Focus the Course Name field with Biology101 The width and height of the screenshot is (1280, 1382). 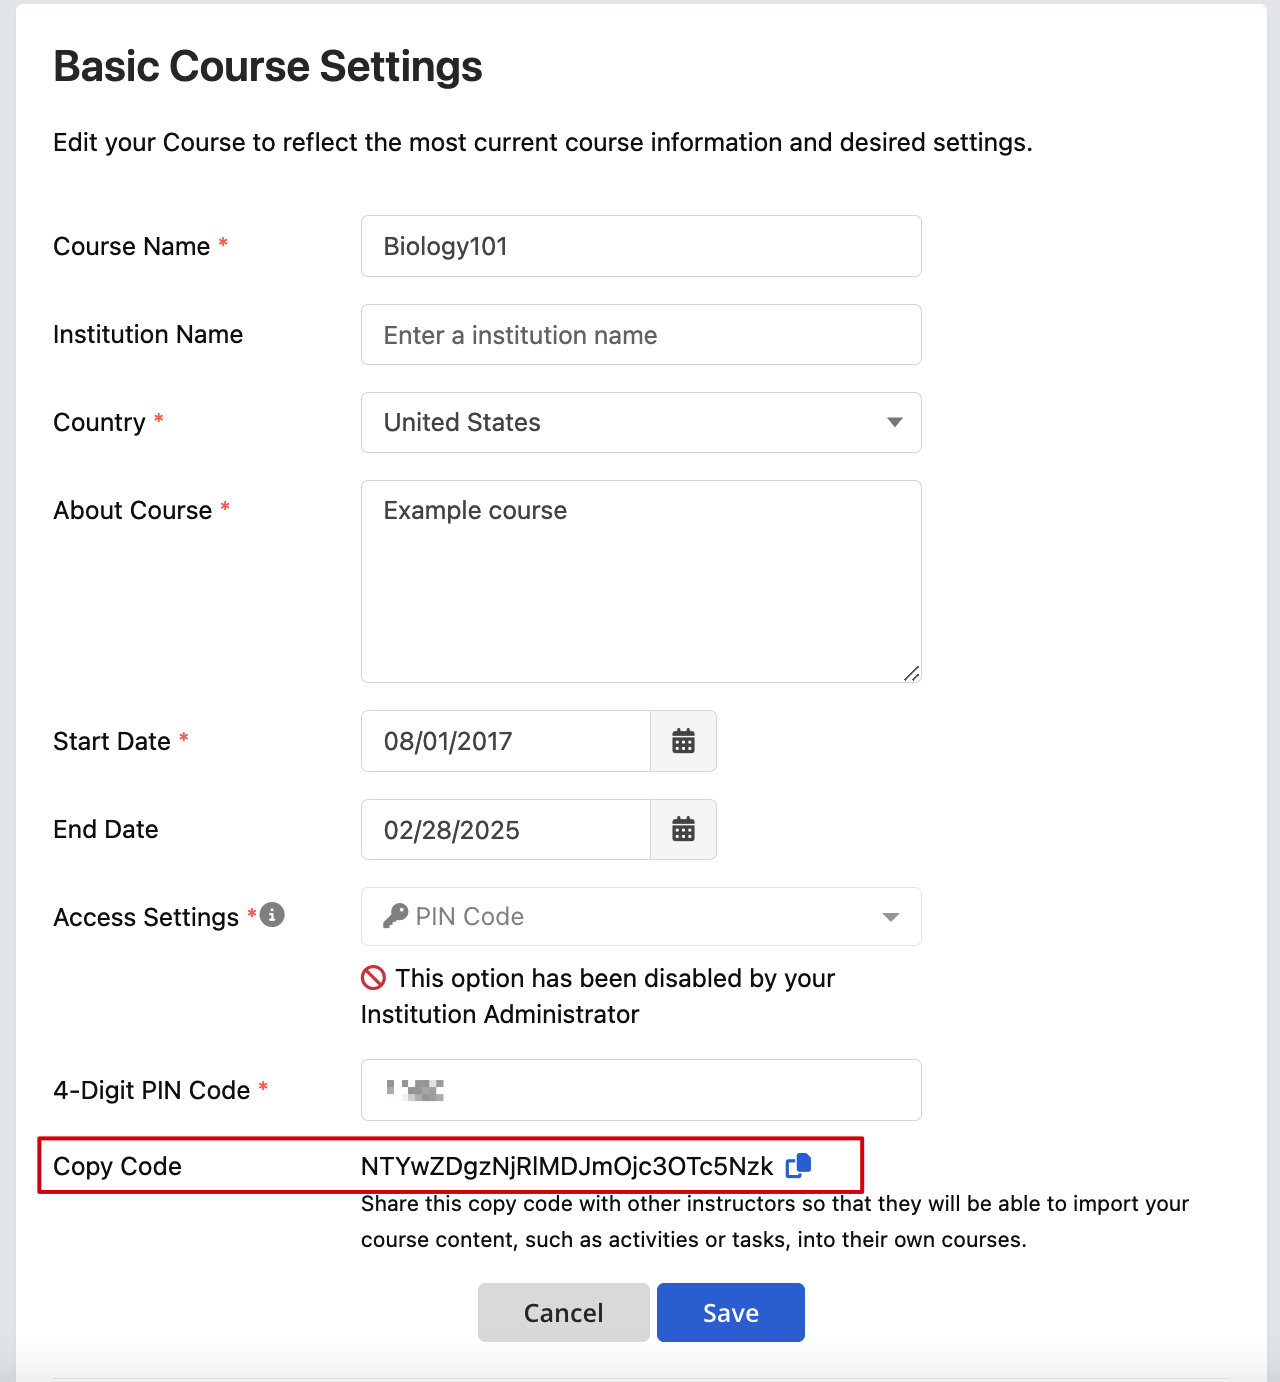(x=640, y=246)
